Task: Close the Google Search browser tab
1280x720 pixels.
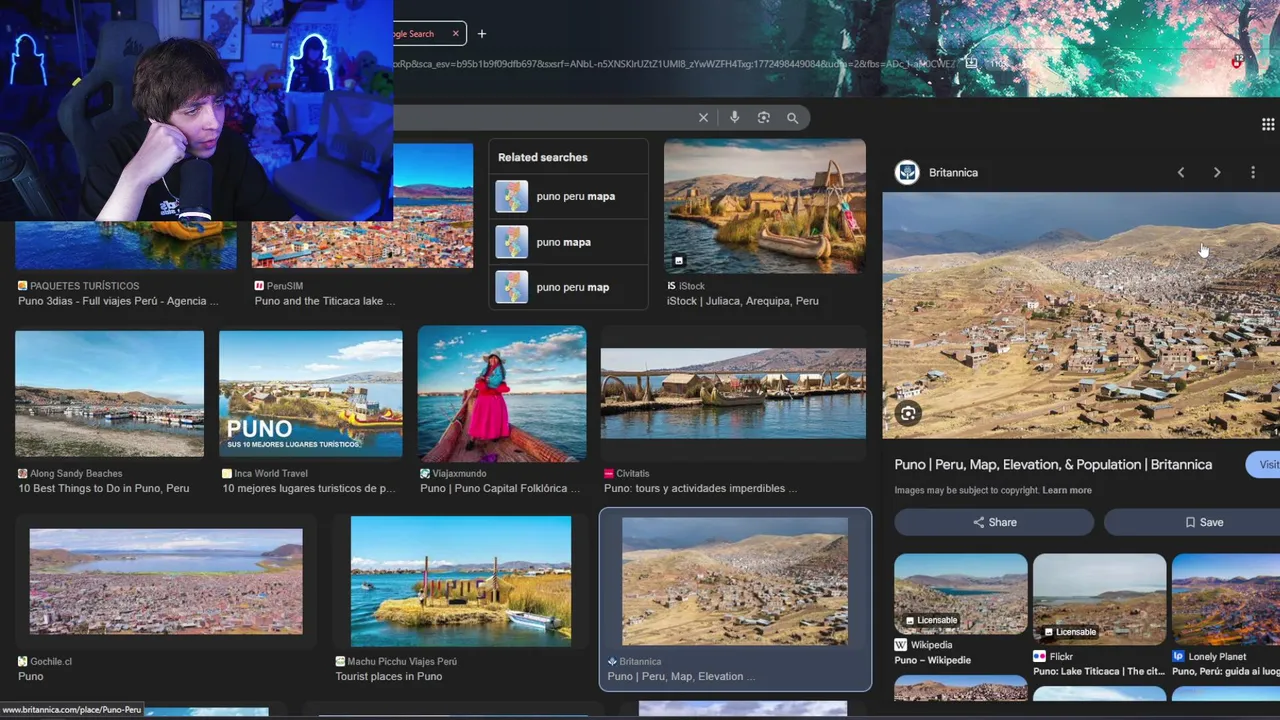Action: click(455, 34)
